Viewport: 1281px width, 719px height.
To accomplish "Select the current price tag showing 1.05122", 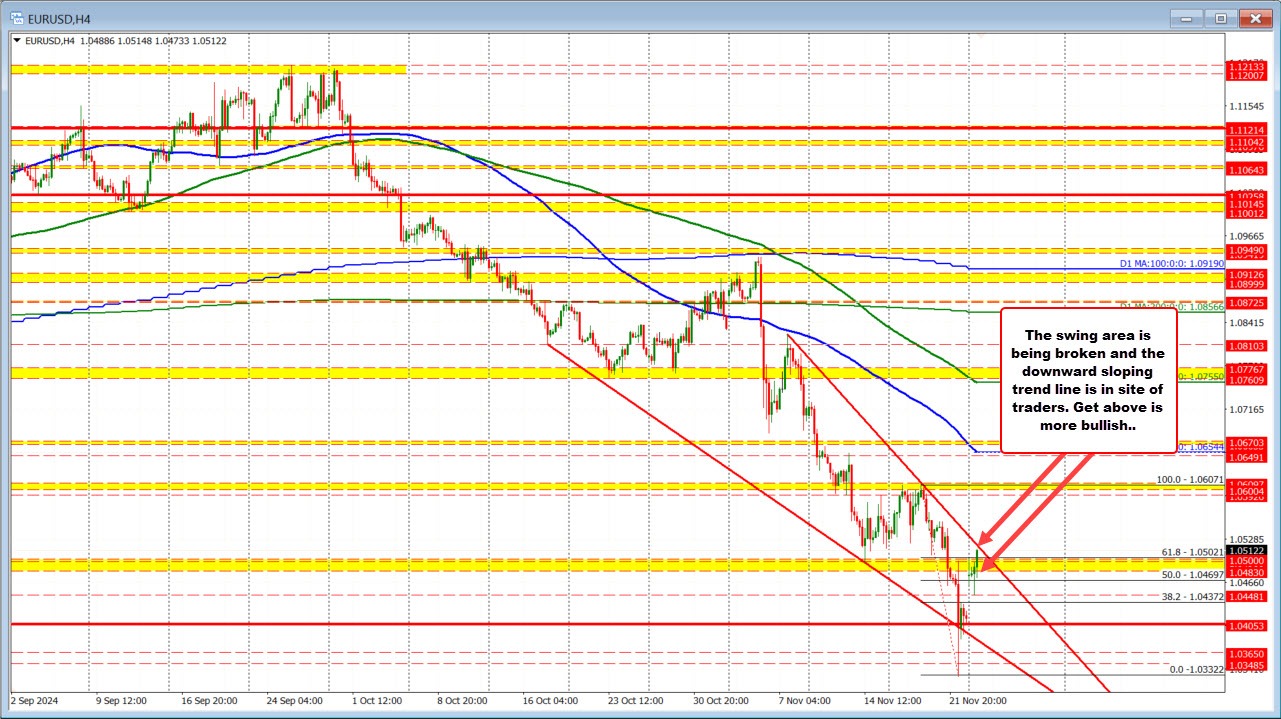I will click(1246, 549).
